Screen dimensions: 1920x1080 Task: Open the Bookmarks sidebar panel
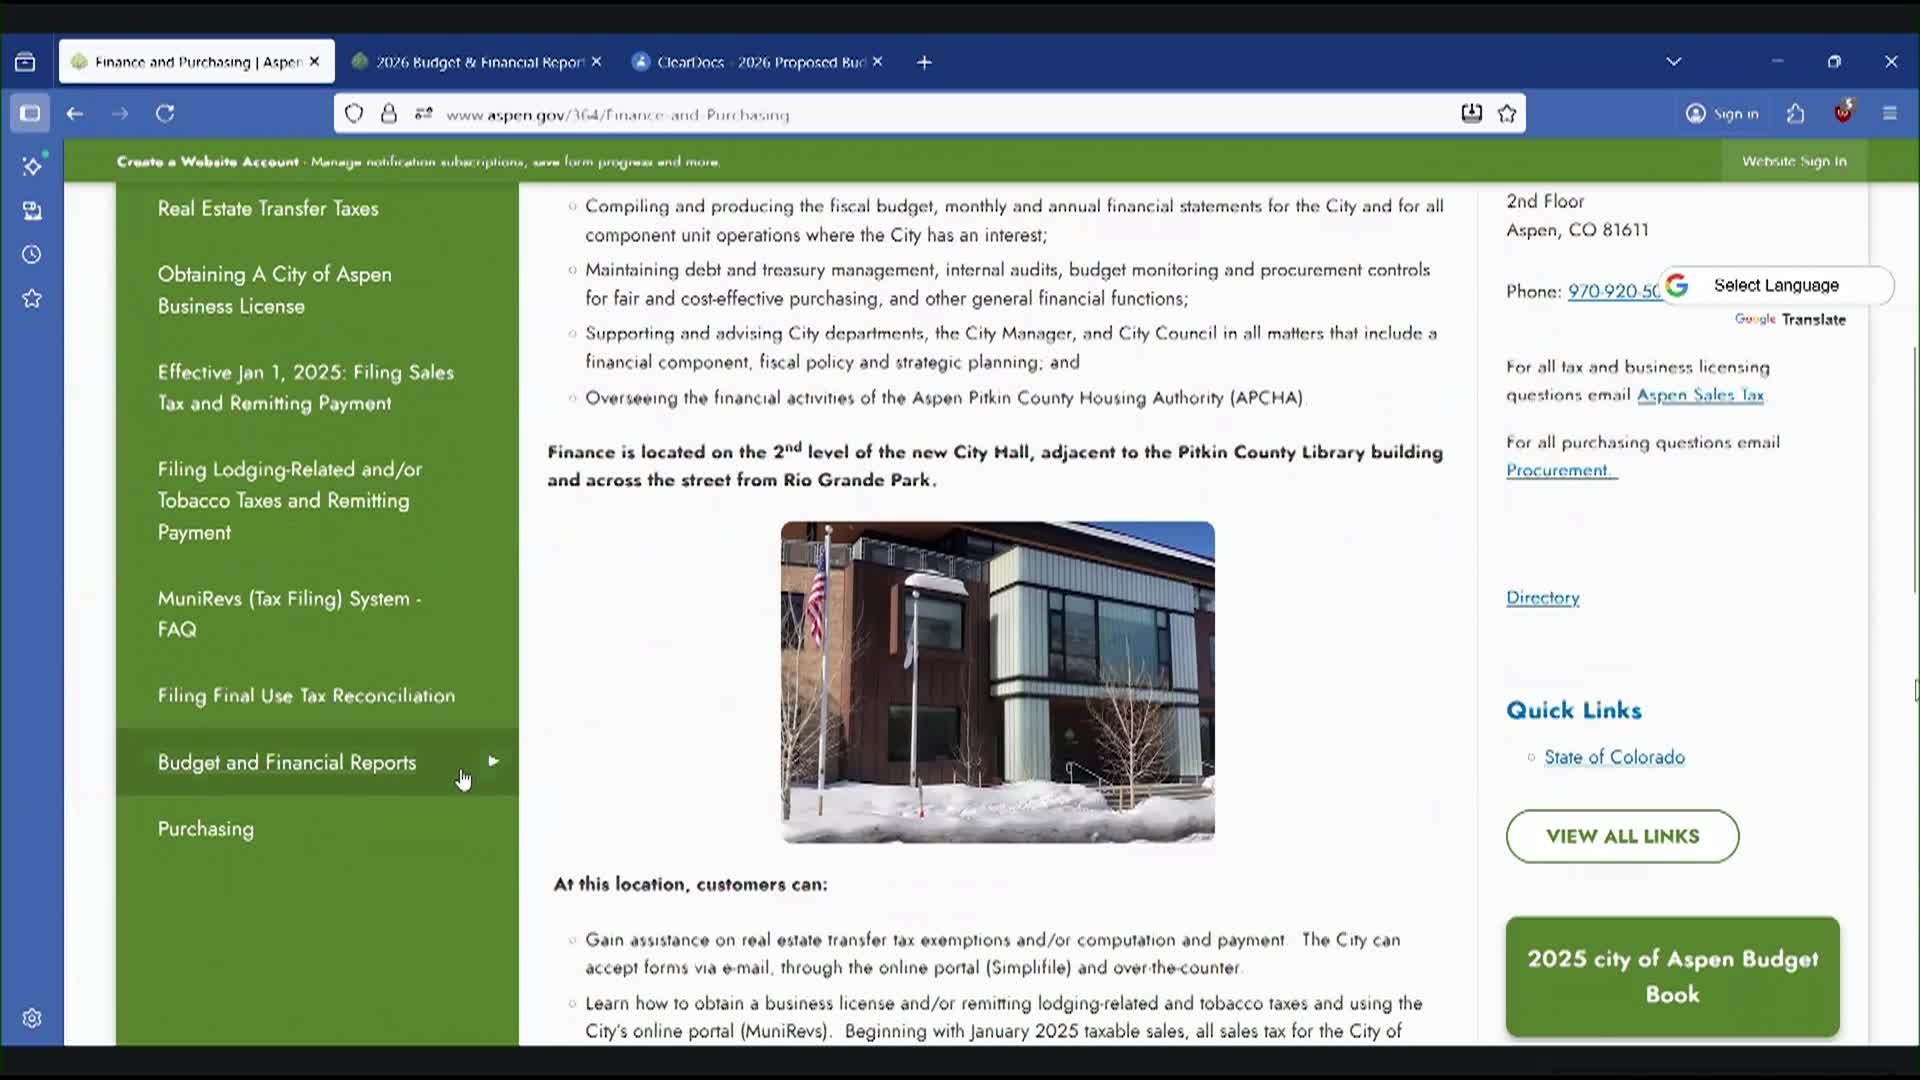33,298
